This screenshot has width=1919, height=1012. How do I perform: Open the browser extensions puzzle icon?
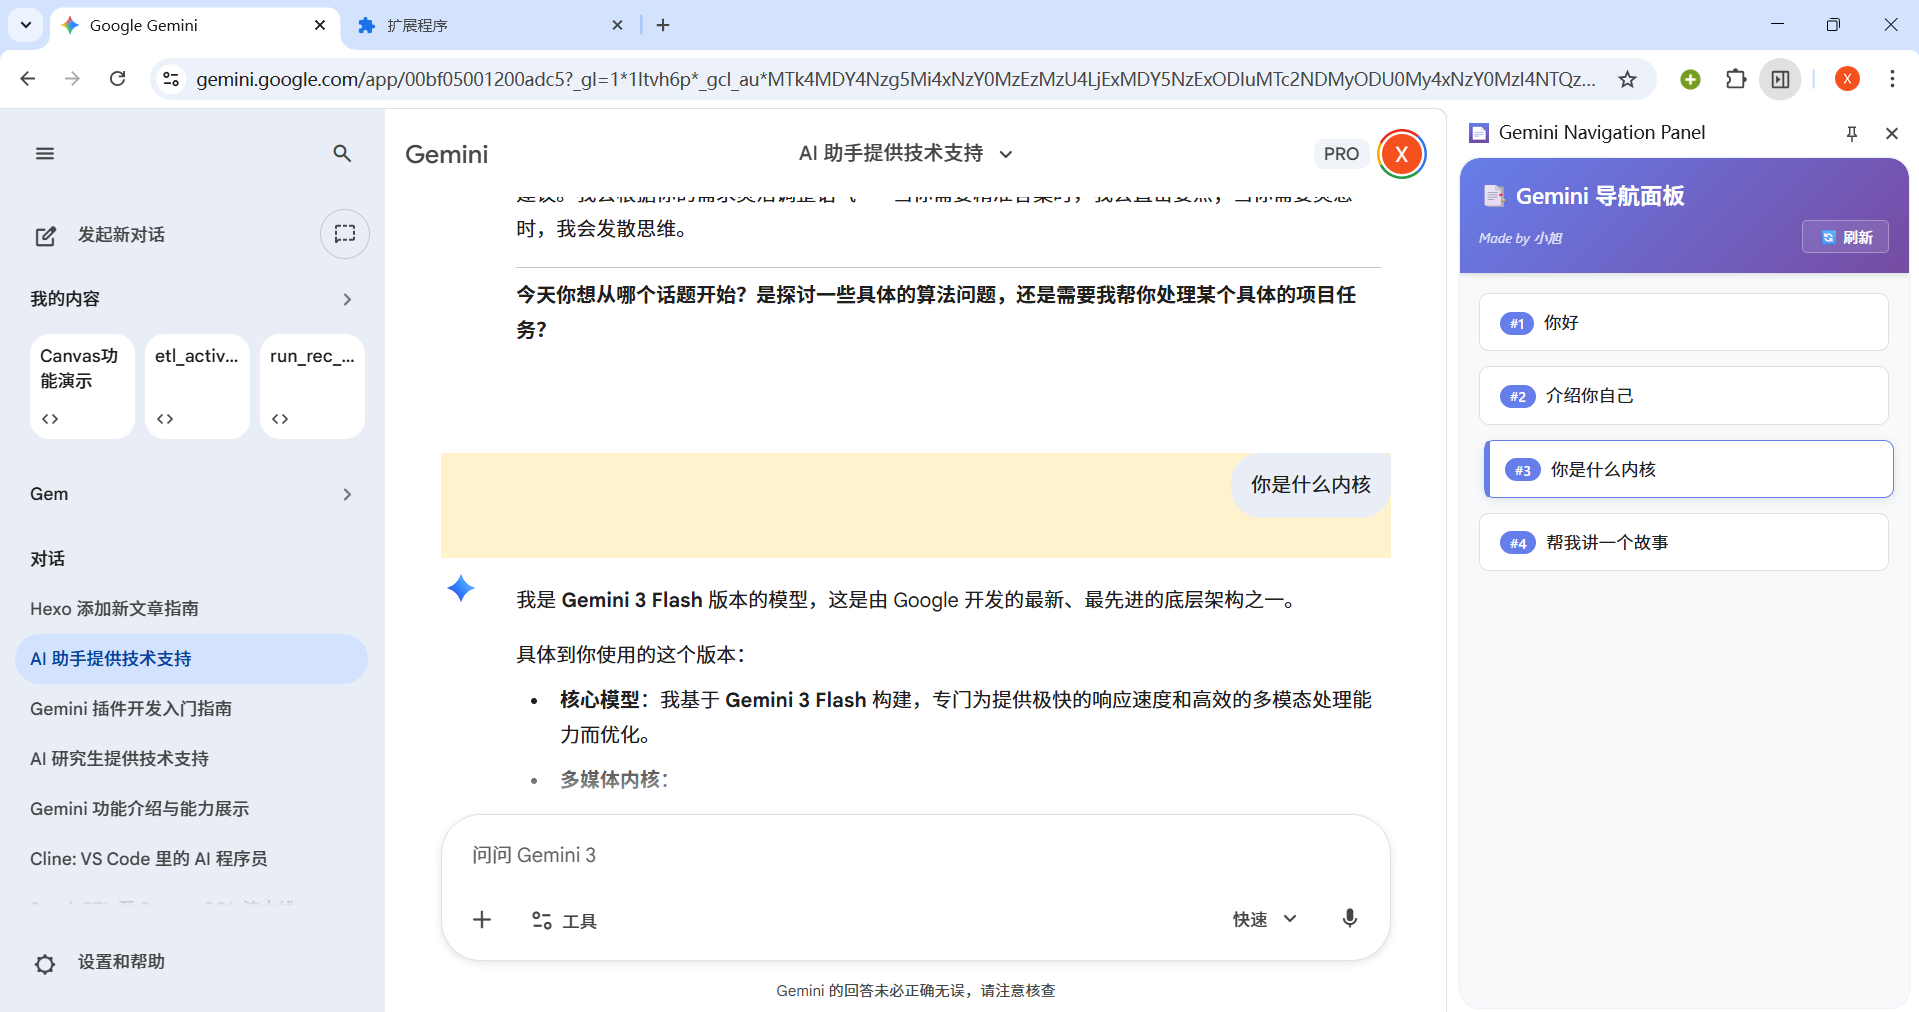coord(1736,79)
